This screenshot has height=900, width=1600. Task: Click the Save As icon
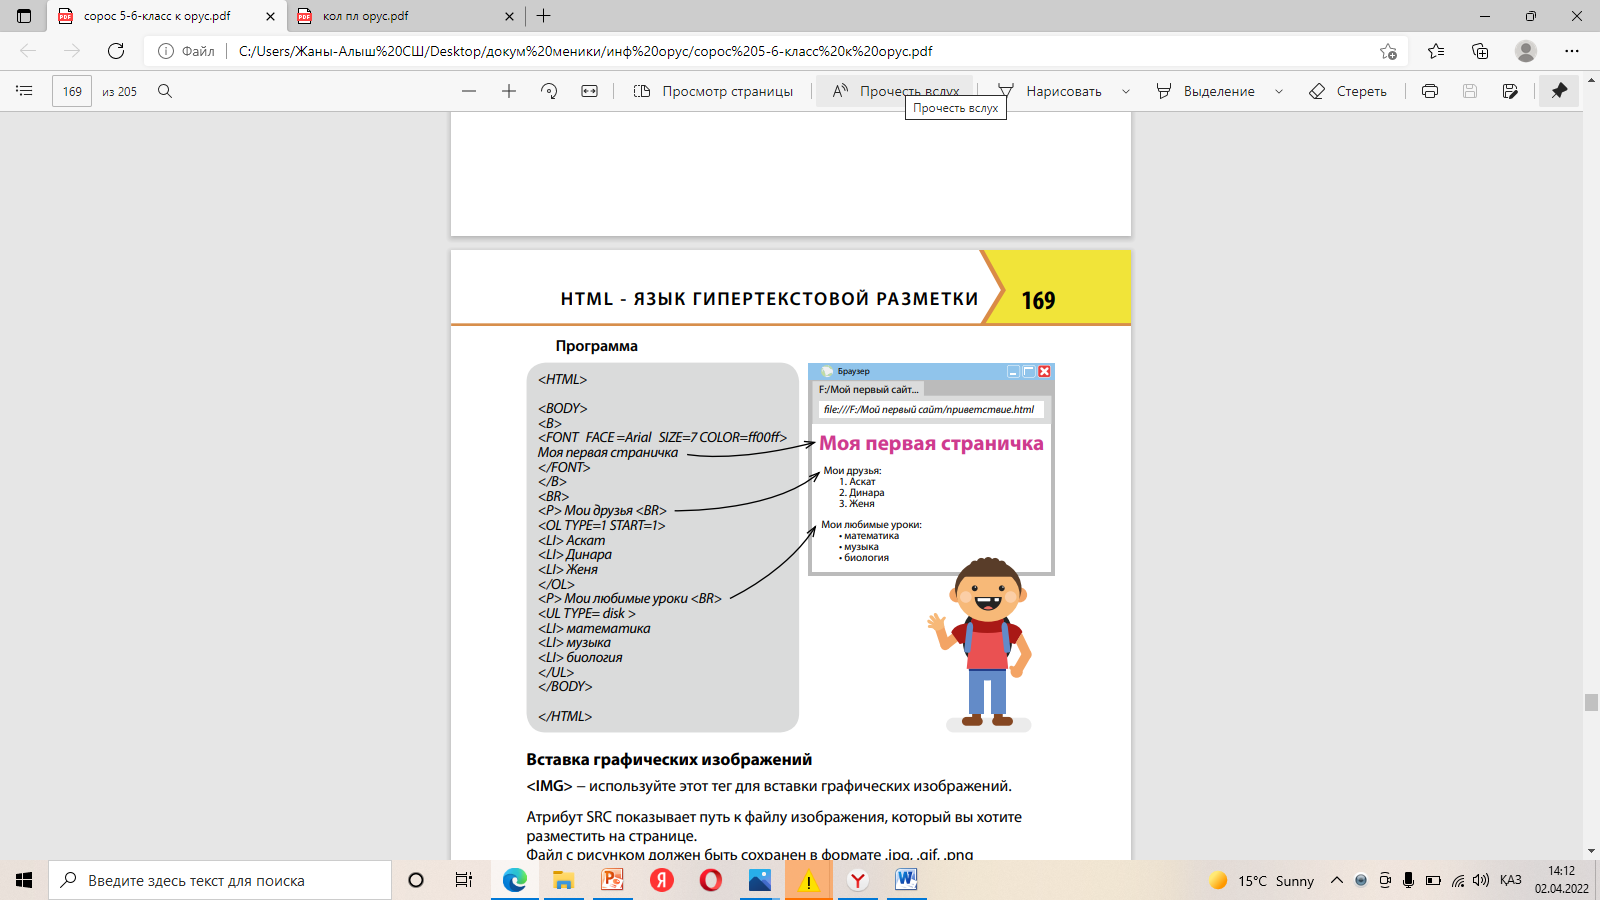(1510, 91)
